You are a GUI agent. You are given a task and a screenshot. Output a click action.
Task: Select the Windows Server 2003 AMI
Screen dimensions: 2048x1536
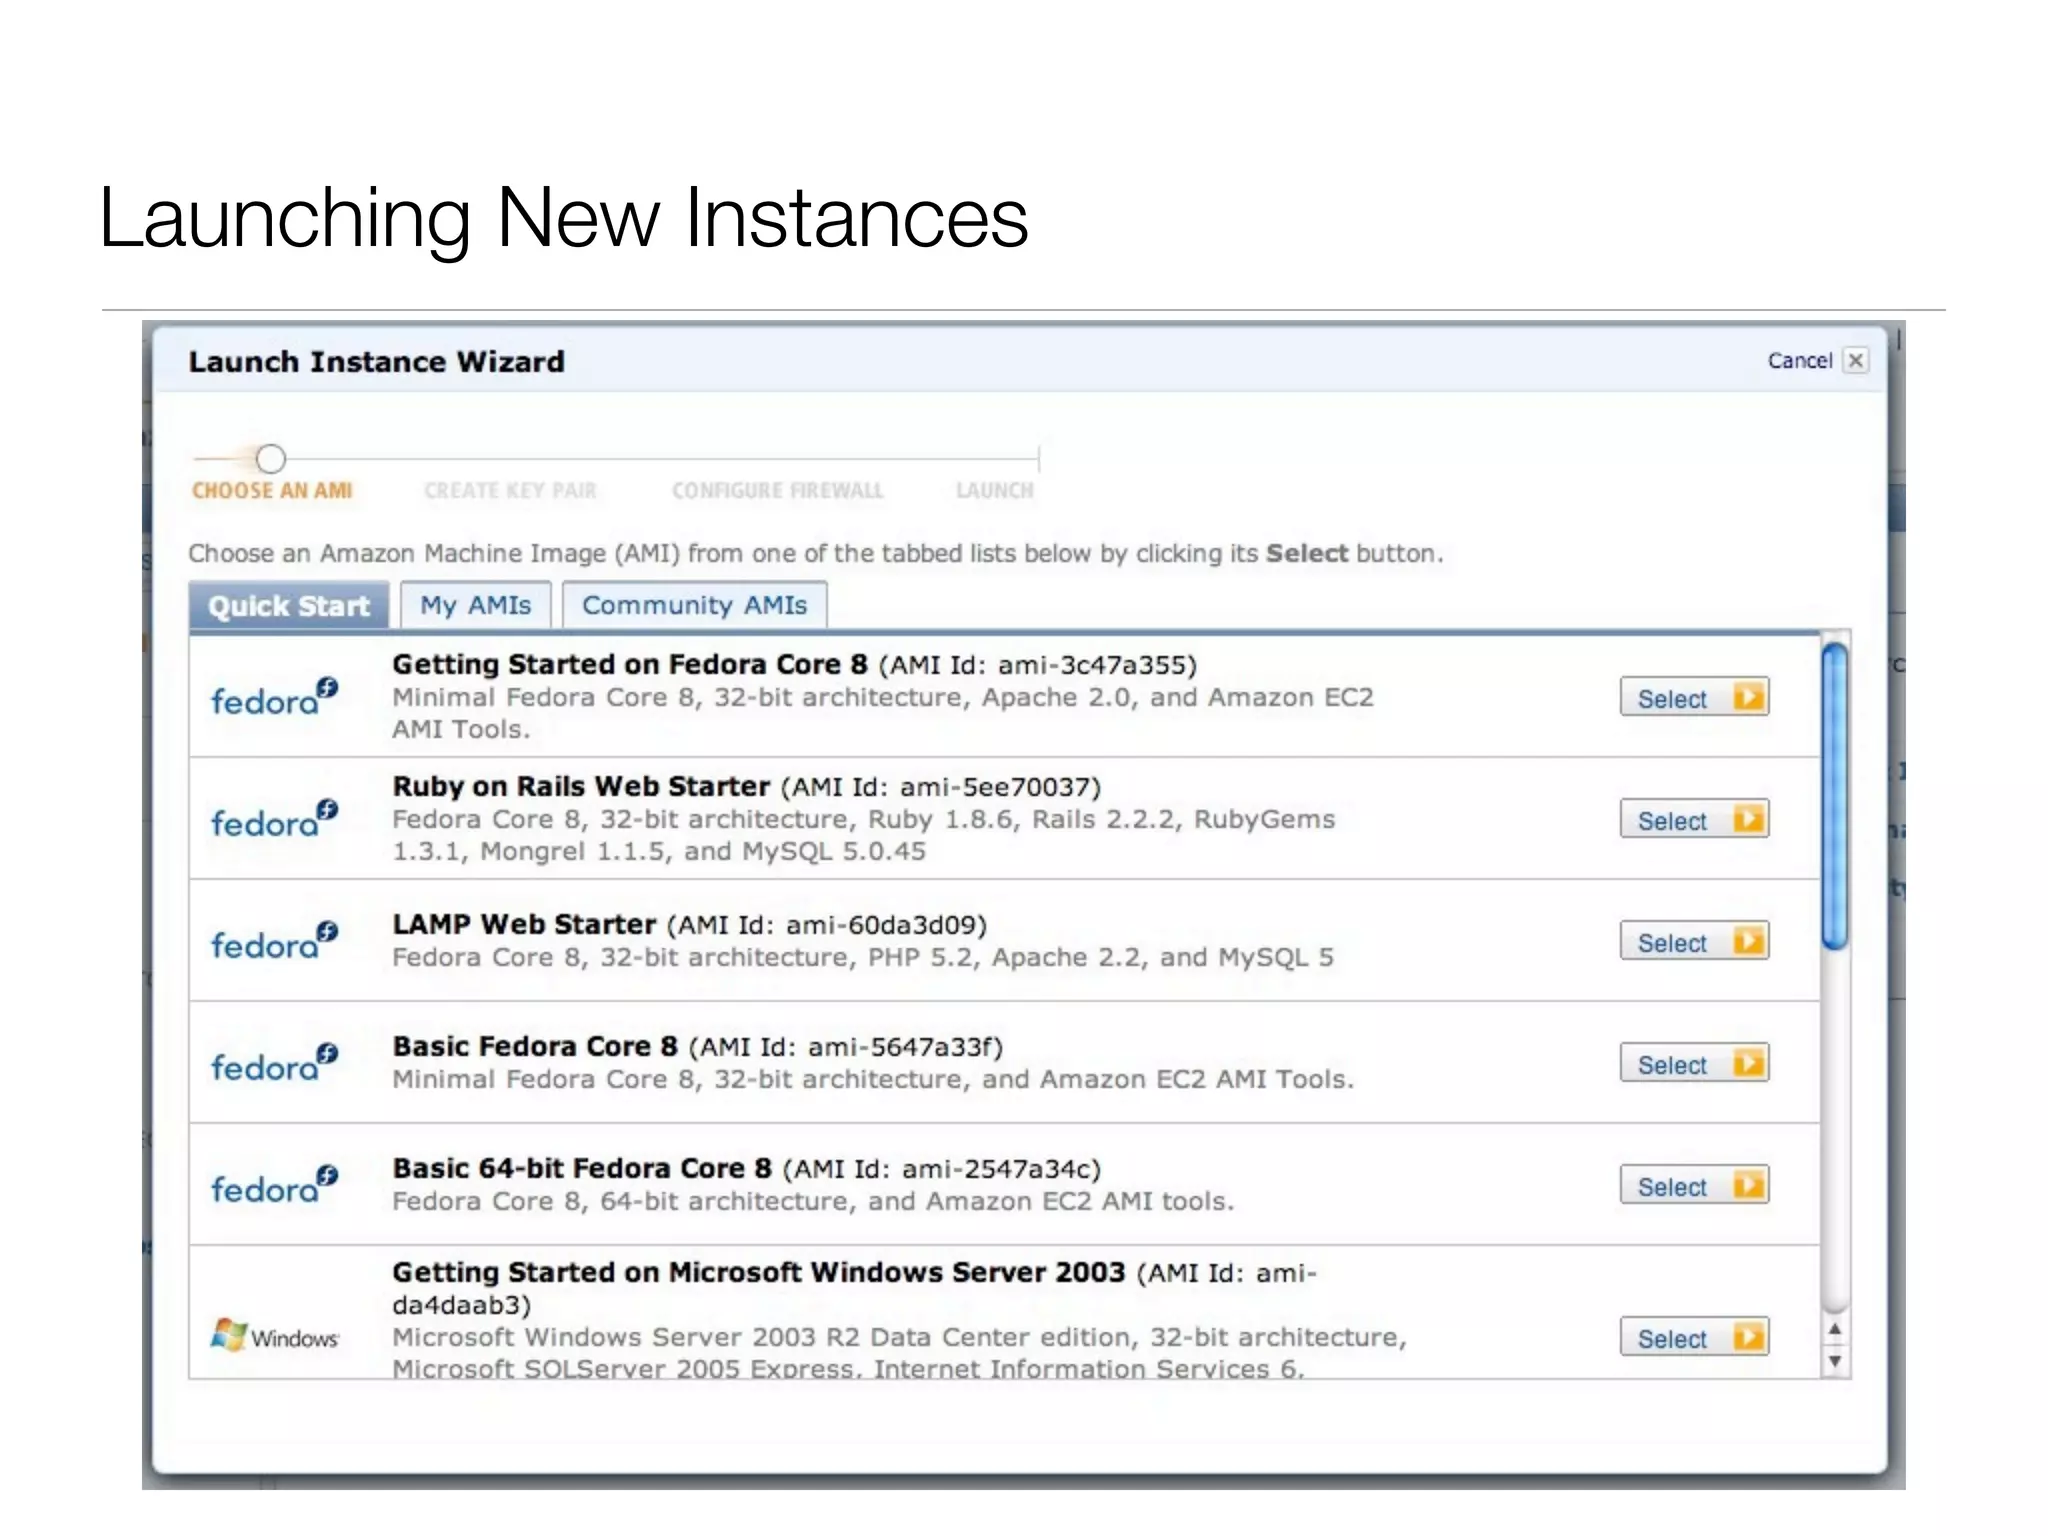[1694, 1338]
